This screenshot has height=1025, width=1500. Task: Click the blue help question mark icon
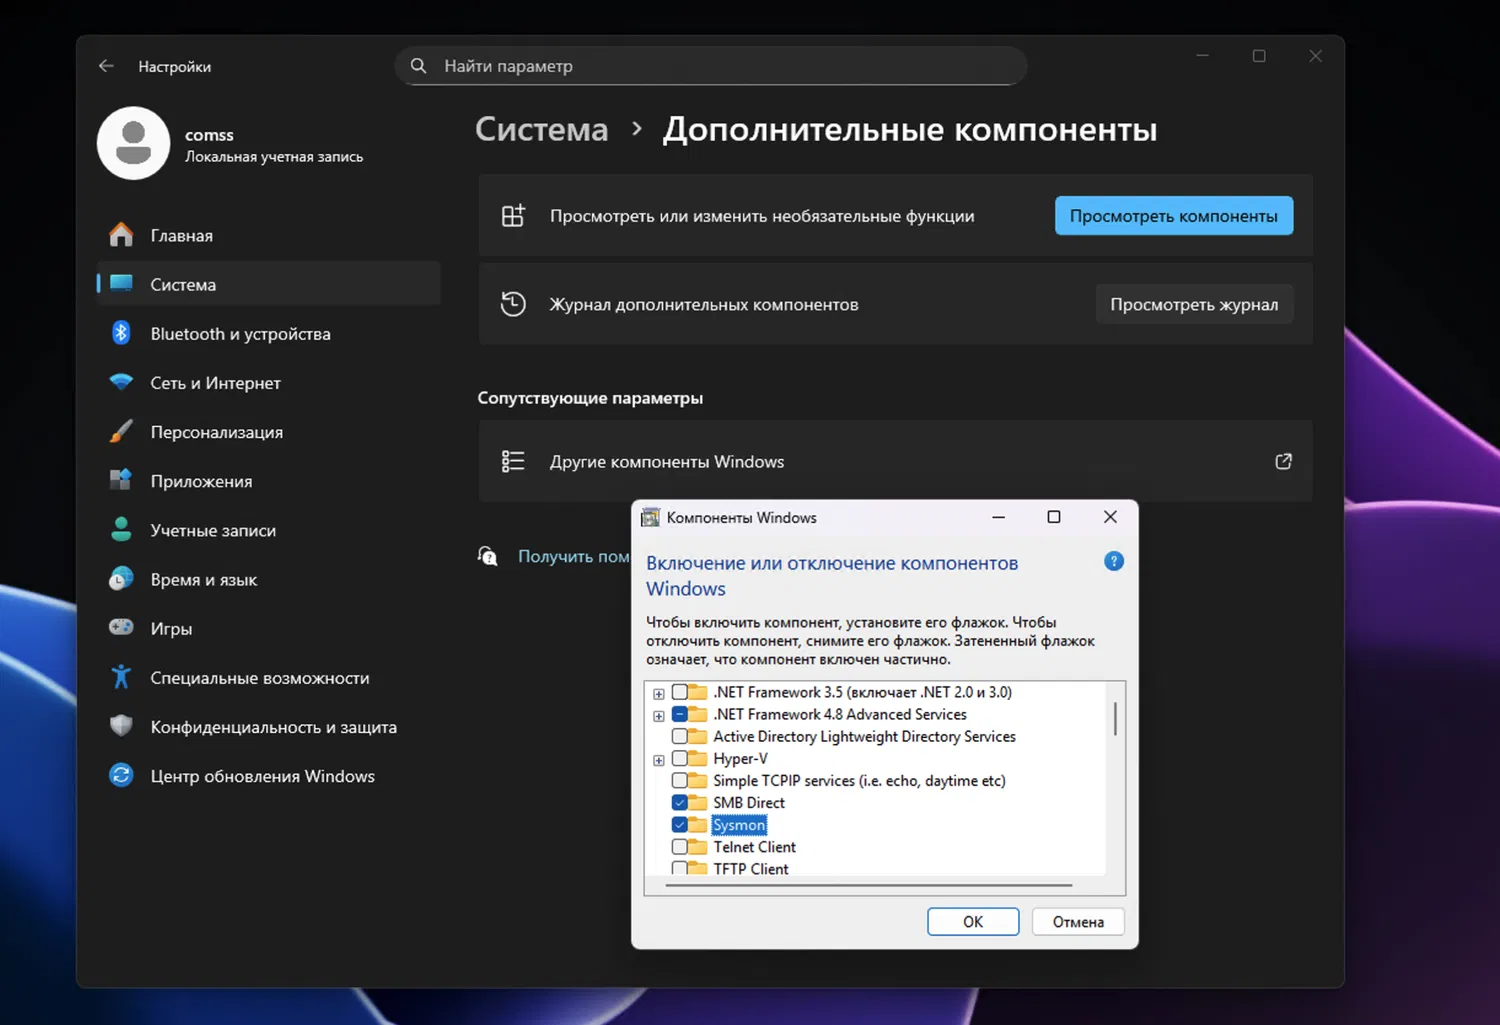[1114, 561]
